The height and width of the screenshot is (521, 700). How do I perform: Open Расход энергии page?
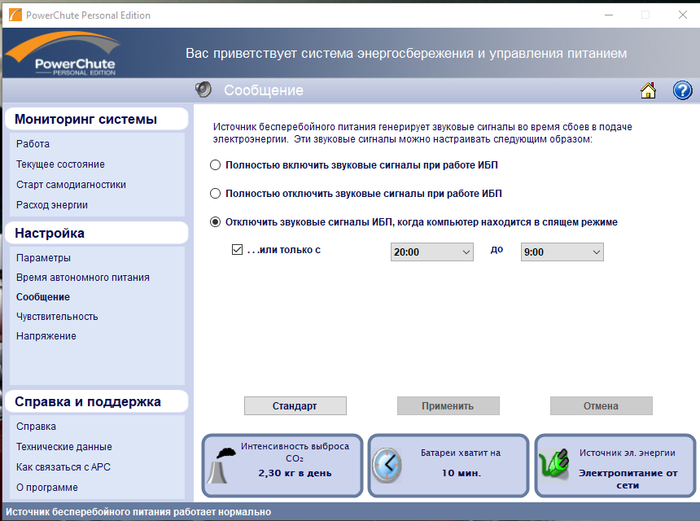click(52, 205)
